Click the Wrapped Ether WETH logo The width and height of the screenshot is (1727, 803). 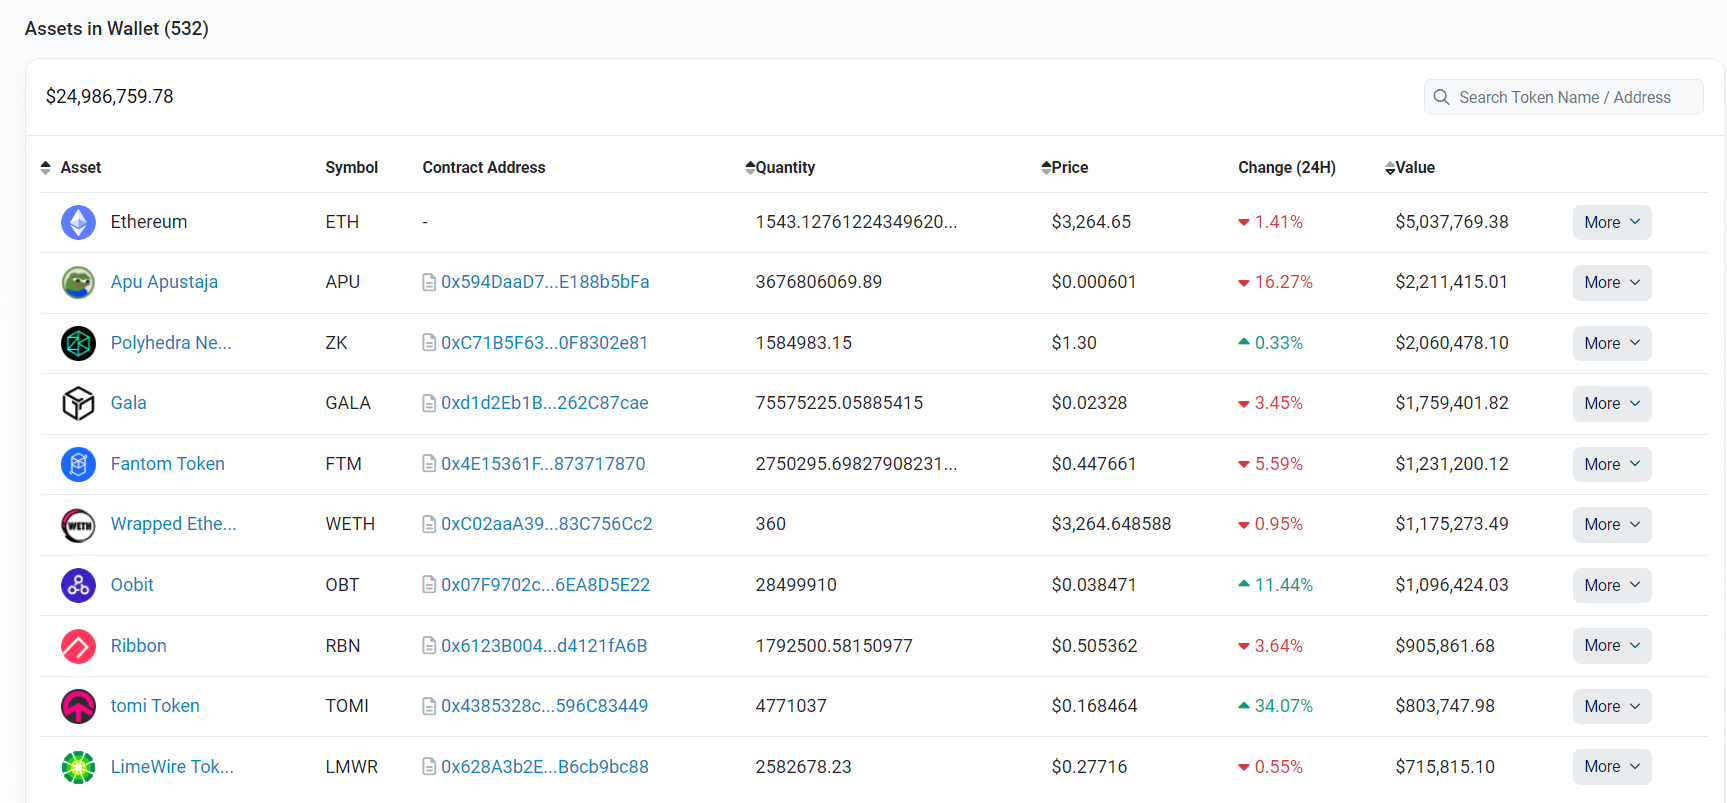78,524
